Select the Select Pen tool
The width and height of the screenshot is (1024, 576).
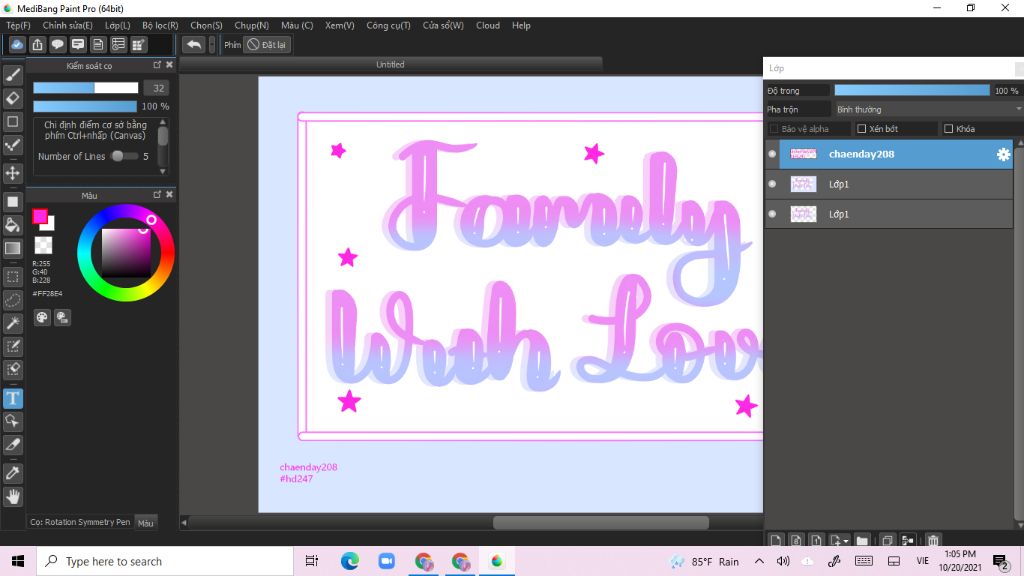12,346
